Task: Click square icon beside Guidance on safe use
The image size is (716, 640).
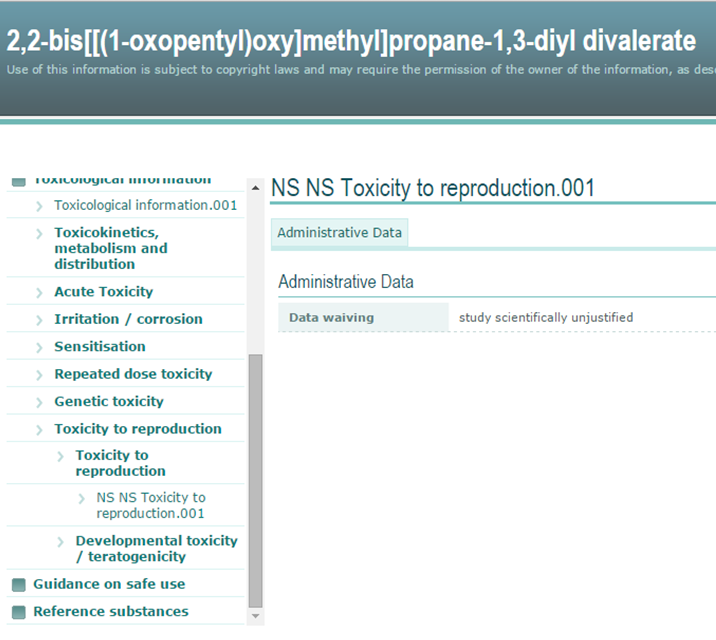Action: (x=18, y=584)
